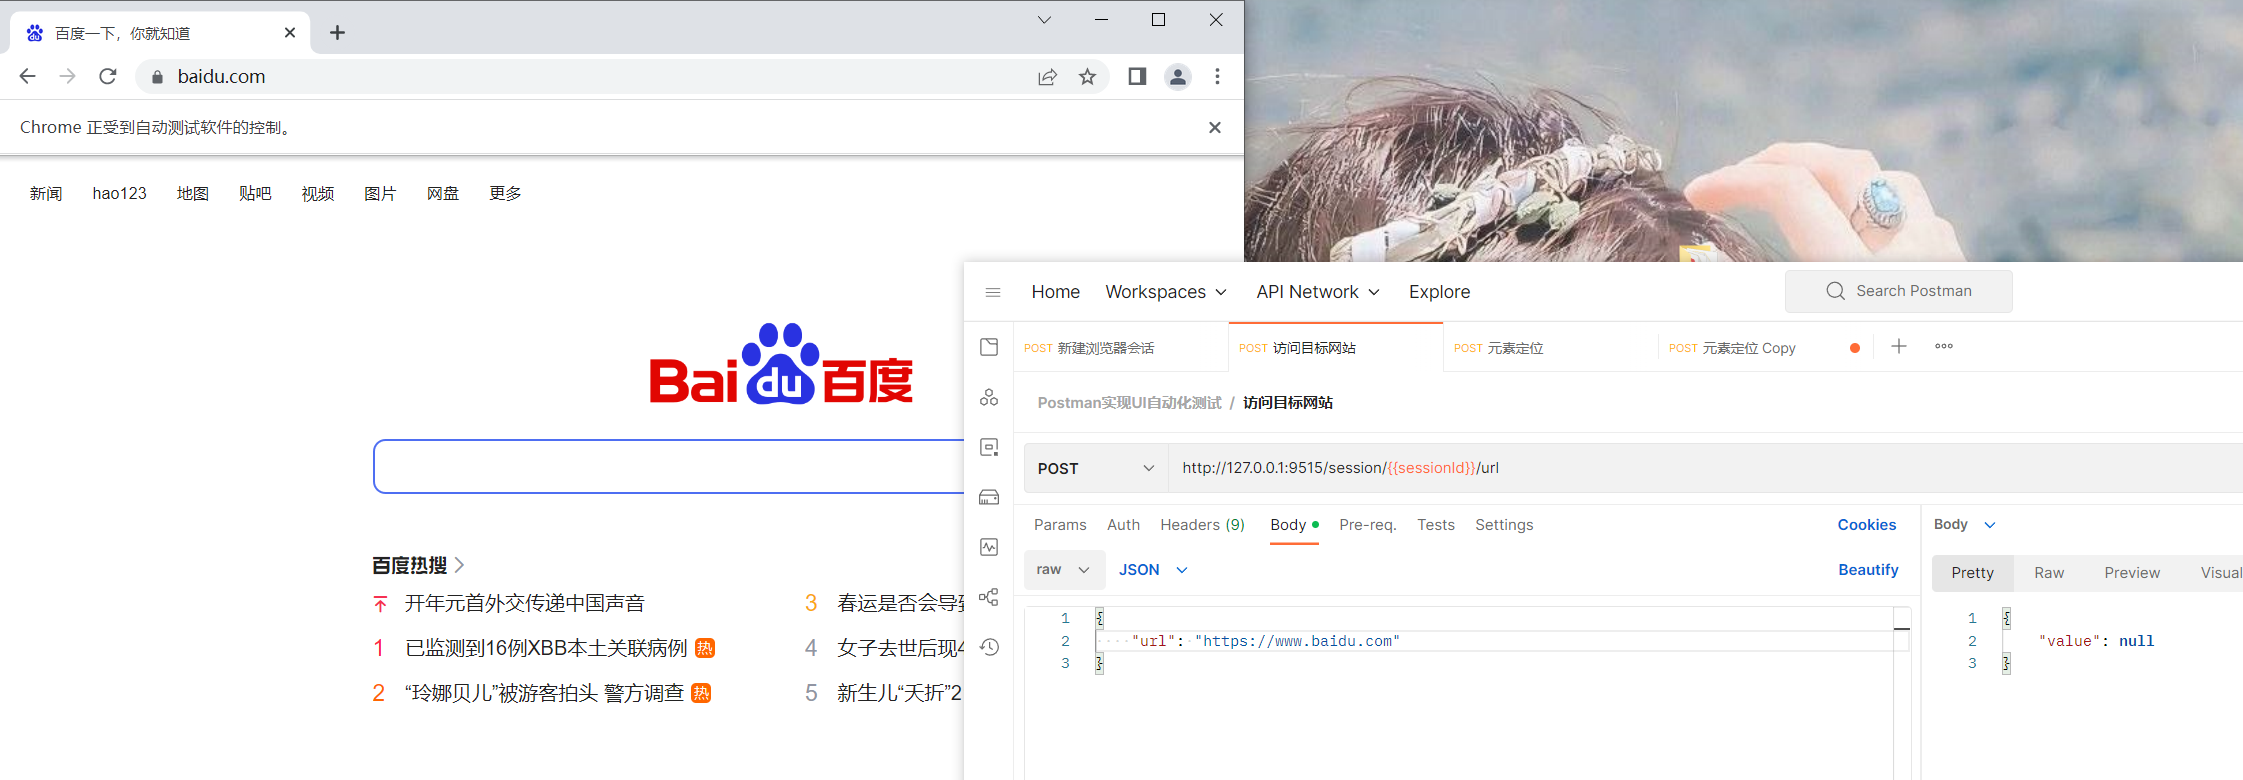Open the Auth tab
The width and height of the screenshot is (2243, 780).
[1123, 524]
